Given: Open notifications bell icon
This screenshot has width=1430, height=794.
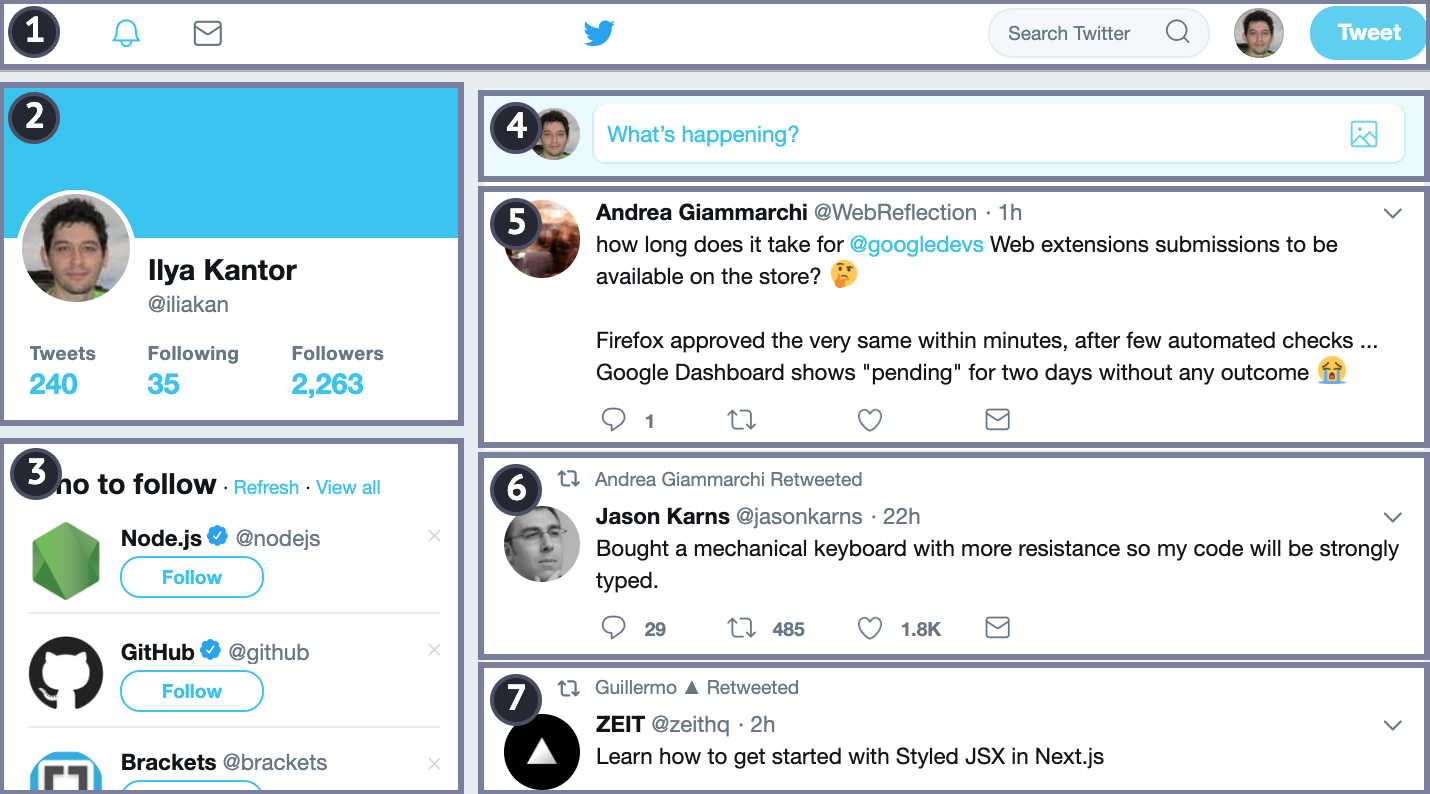Looking at the screenshot, I should coord(126,33).
